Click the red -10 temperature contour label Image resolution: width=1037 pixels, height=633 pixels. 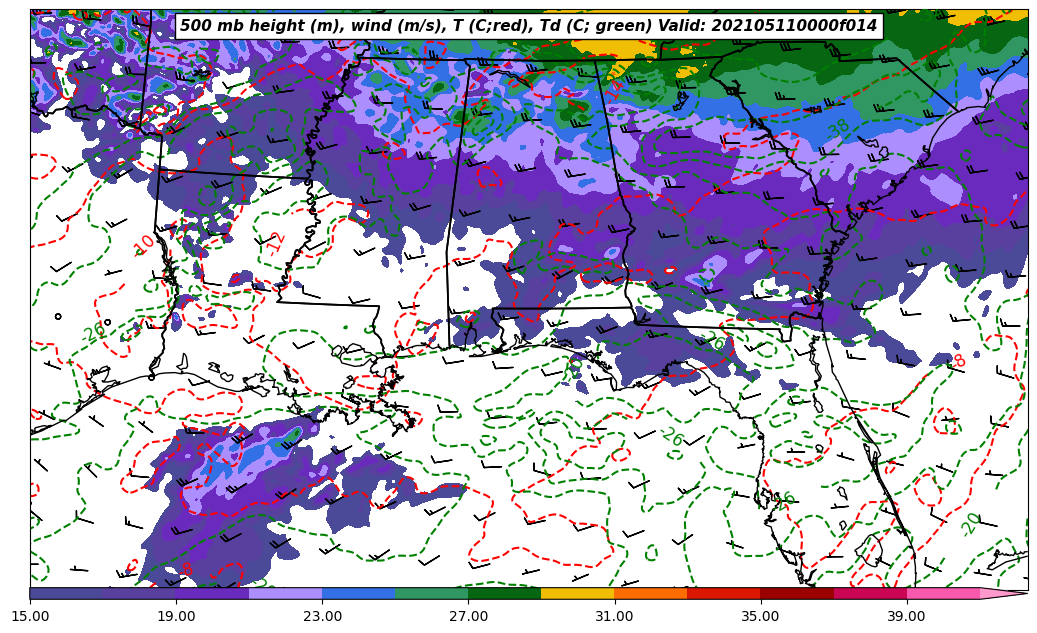coord(145,243)
